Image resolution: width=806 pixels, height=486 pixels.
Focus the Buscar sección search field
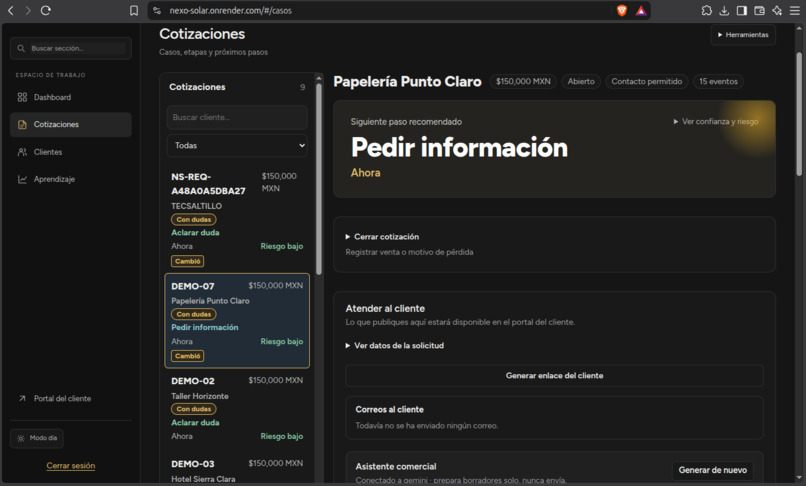(70, 48)
